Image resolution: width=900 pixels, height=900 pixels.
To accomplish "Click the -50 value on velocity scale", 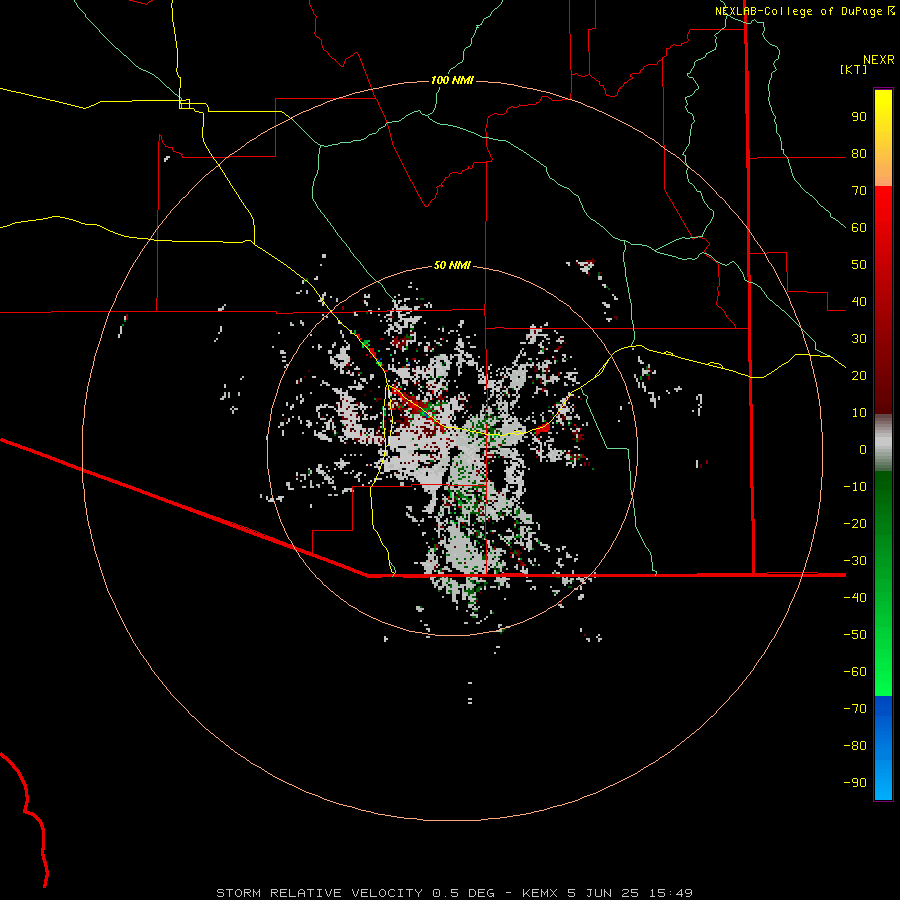I will (x=855, y=635).
